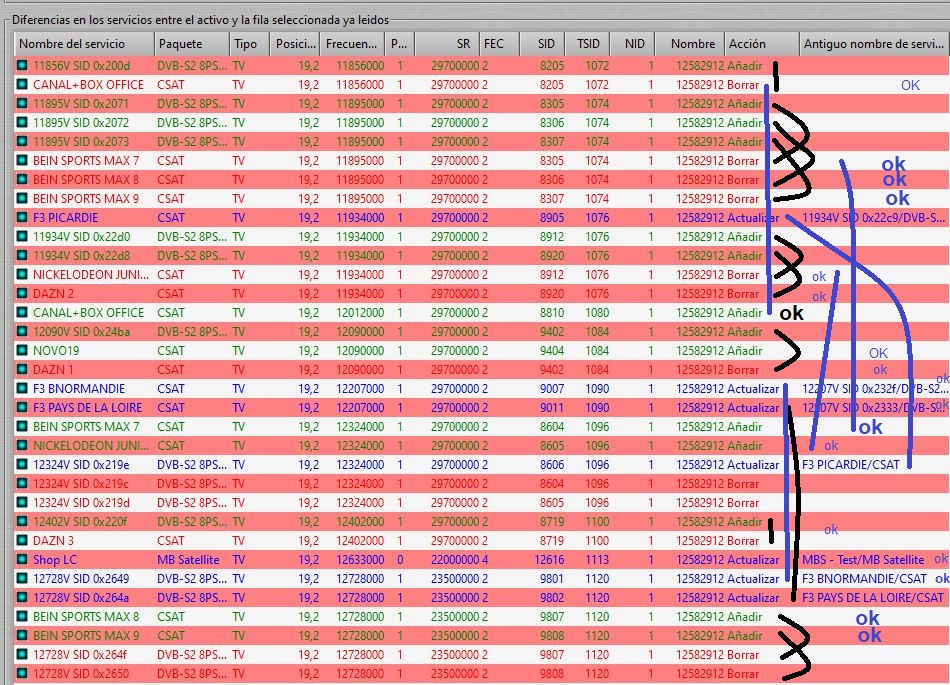Select the F3 BNORMANDIE service name
This screenshot has height=685, width=950.
pos(79,388)
